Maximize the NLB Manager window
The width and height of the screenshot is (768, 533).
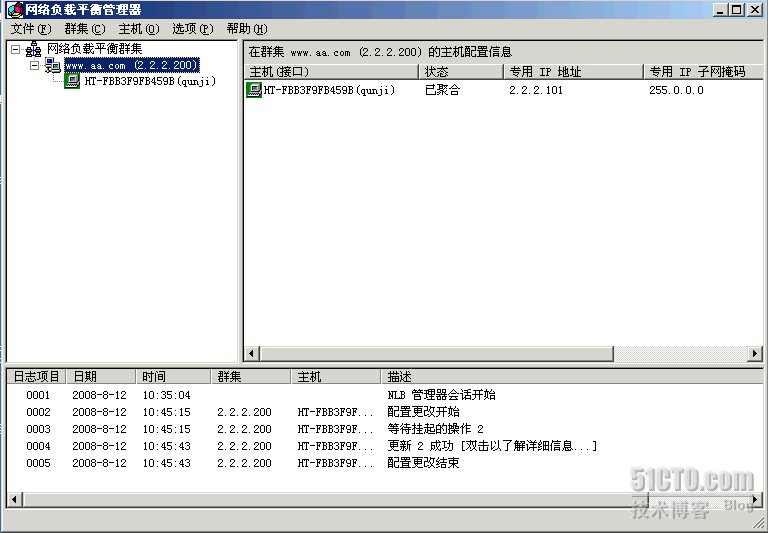(736, 10)
